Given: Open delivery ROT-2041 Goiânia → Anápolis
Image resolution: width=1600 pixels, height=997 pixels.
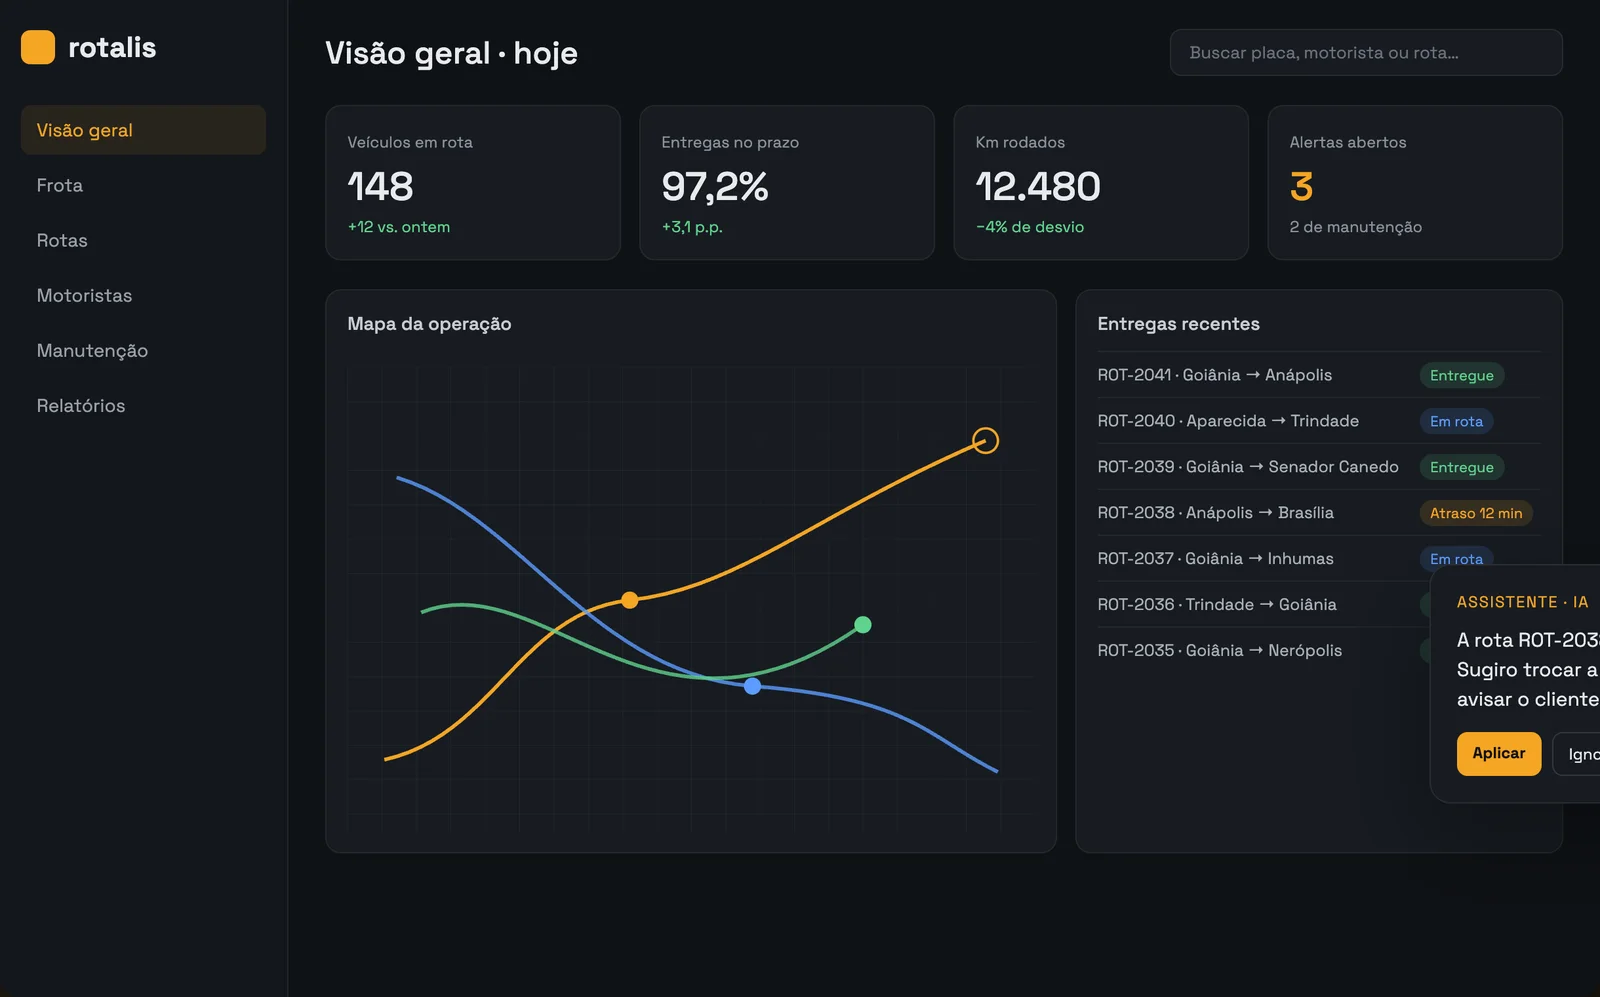Looking at the screenshot, I should tap(1319, 375).
